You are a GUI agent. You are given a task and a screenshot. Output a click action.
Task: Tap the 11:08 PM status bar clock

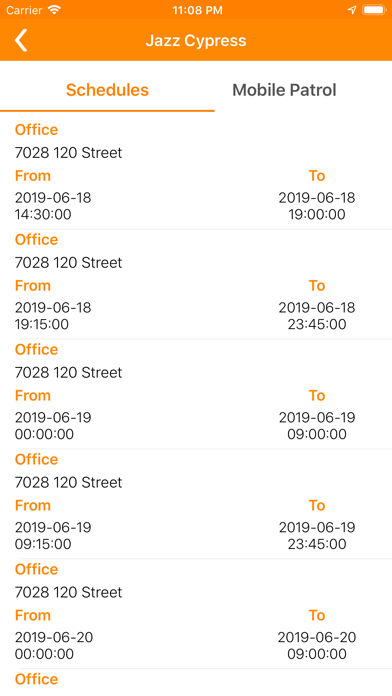[x=197, y=10]
